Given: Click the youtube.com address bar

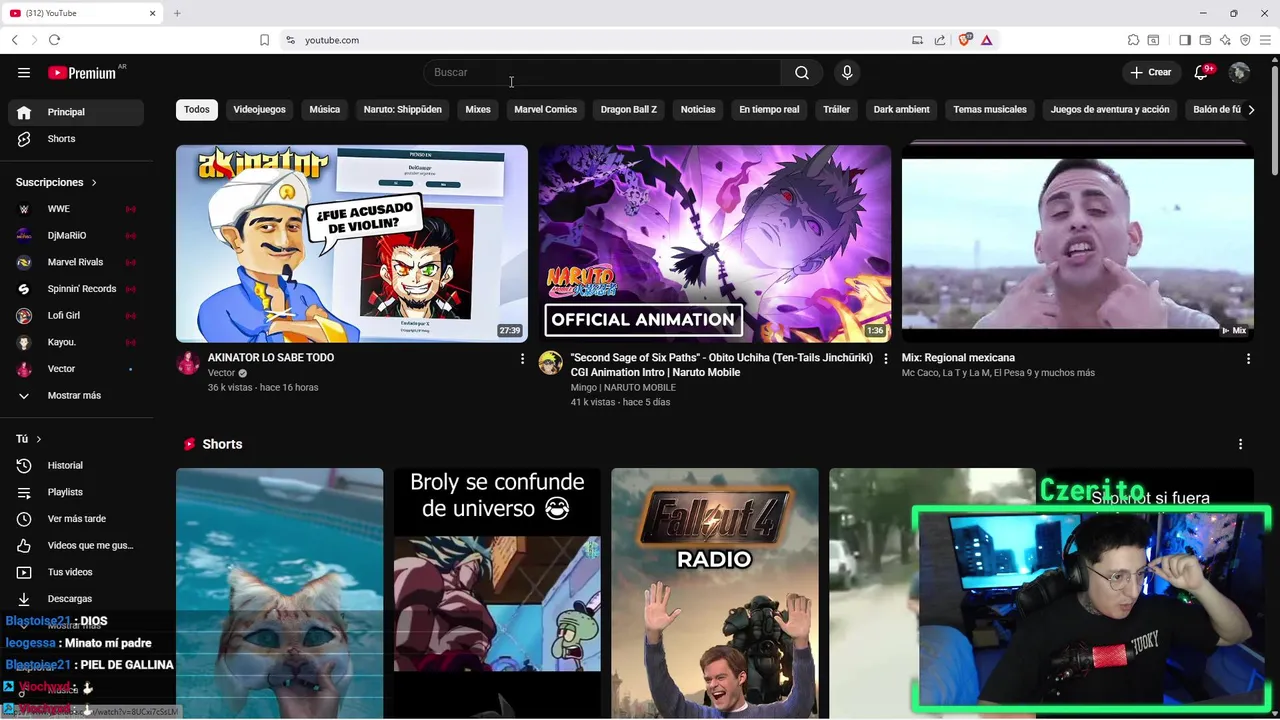Looking at the screenshot, I should (x=595, y=40).
